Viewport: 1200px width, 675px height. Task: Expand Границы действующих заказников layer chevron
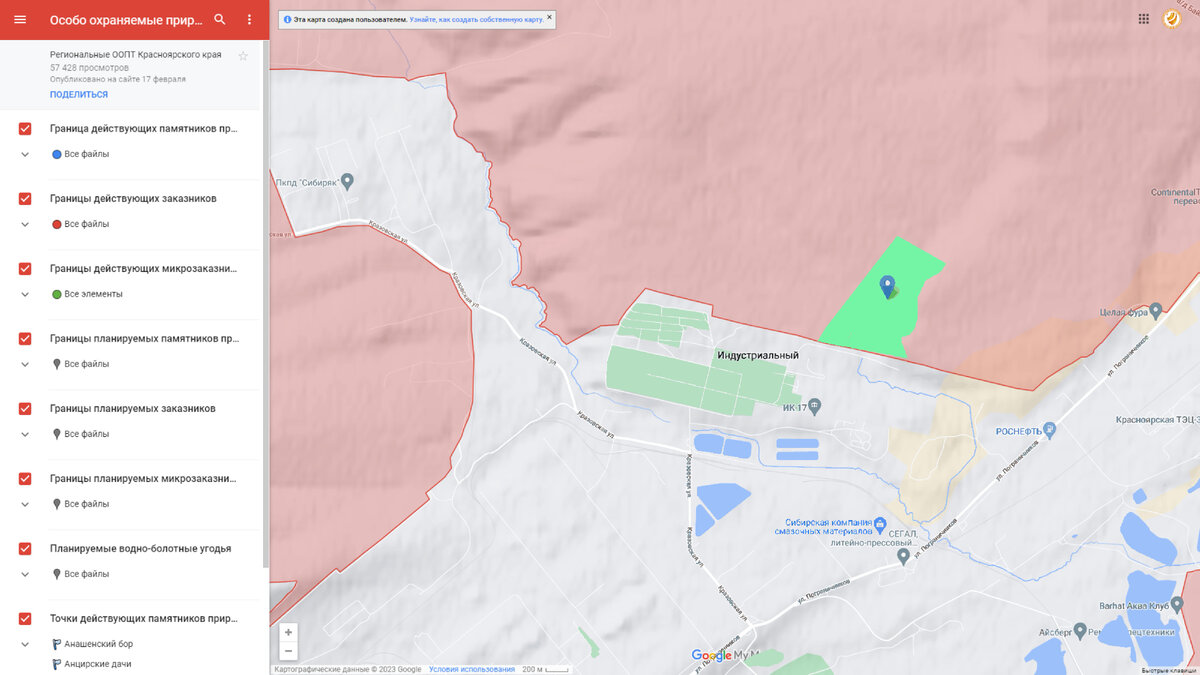[x=25, y=224]
